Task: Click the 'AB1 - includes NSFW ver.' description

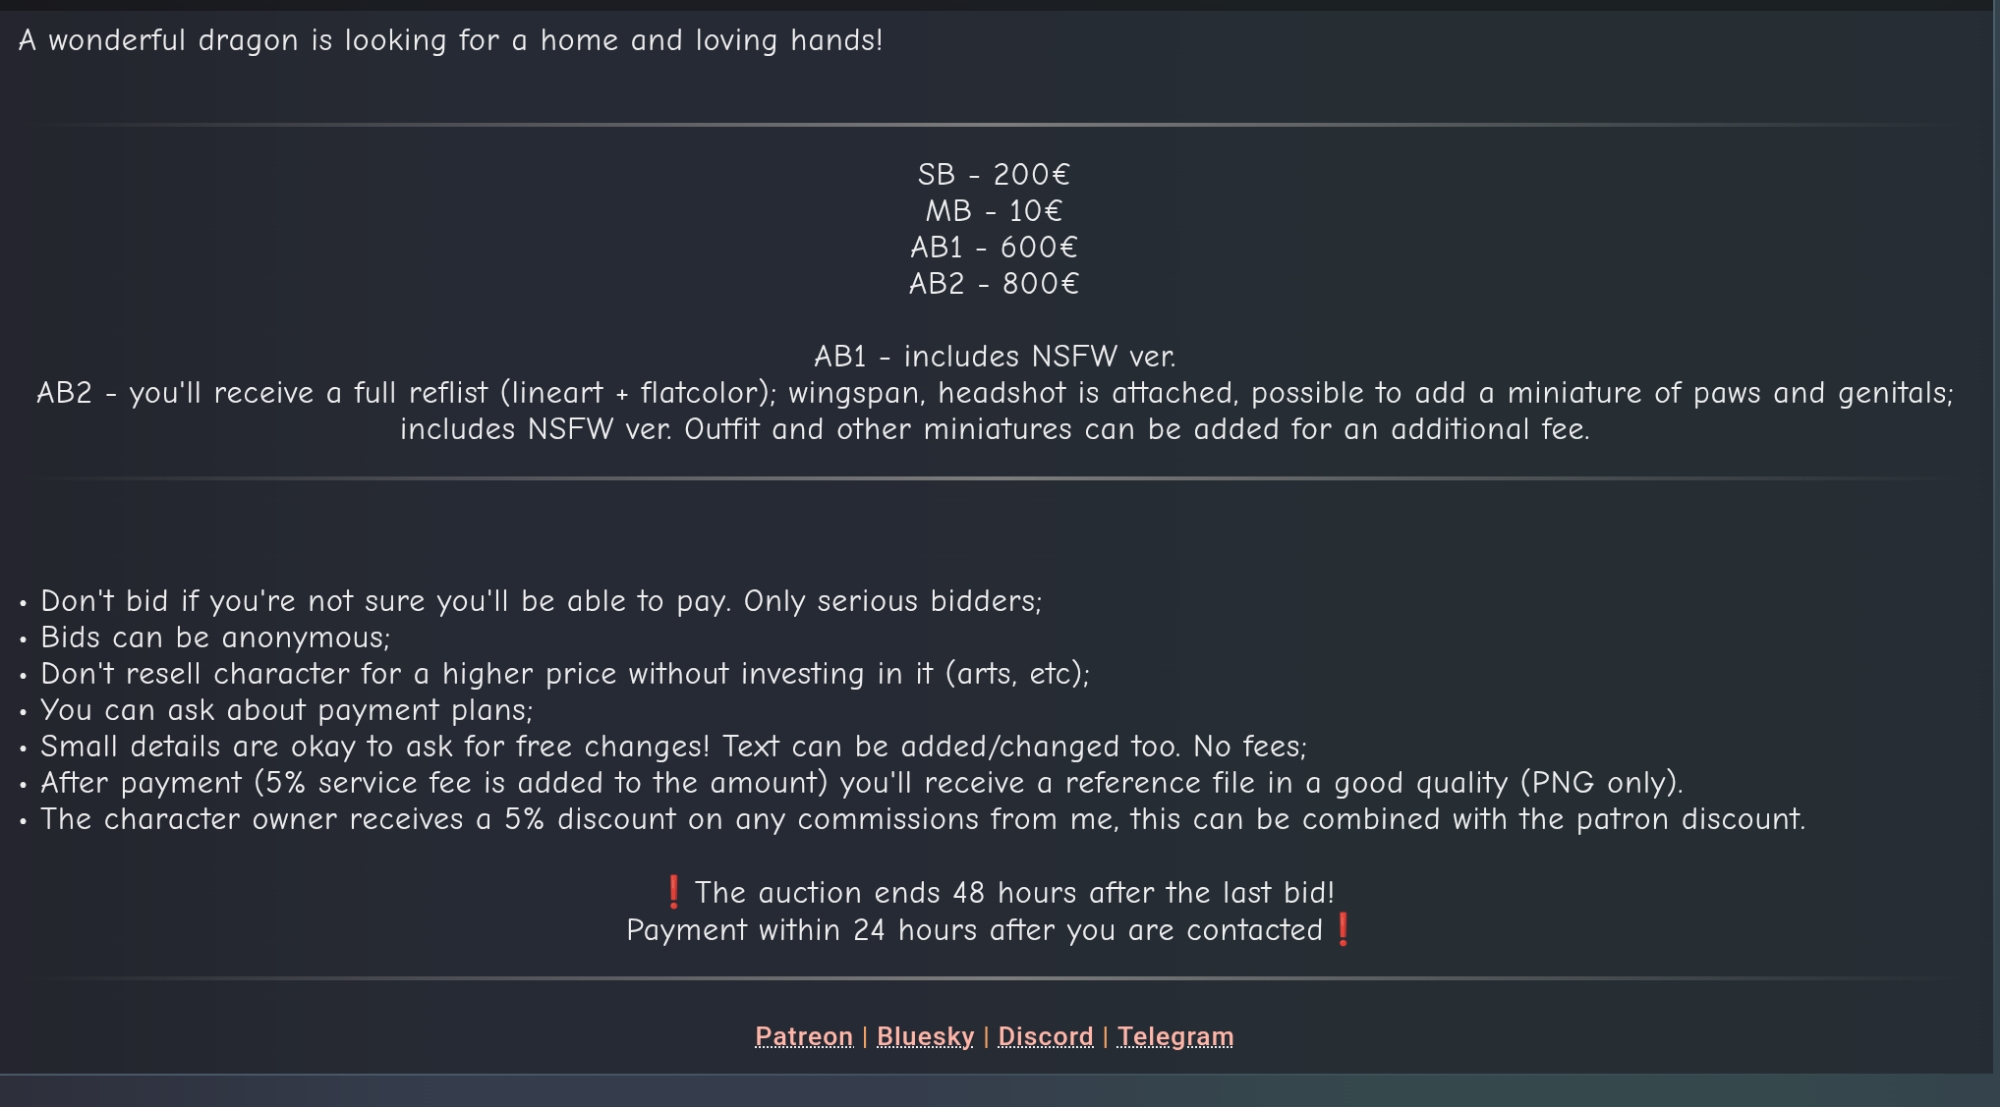Action: pos(994,356)
